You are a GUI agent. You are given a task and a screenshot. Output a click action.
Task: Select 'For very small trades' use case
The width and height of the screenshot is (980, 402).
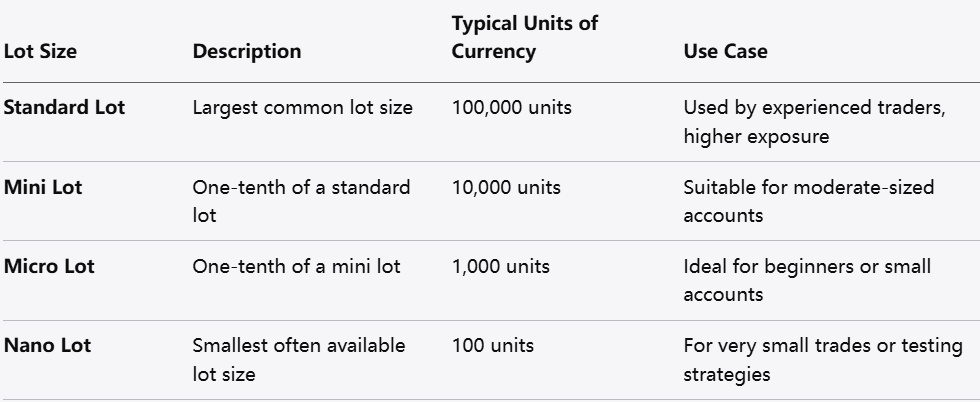[822, 360]
